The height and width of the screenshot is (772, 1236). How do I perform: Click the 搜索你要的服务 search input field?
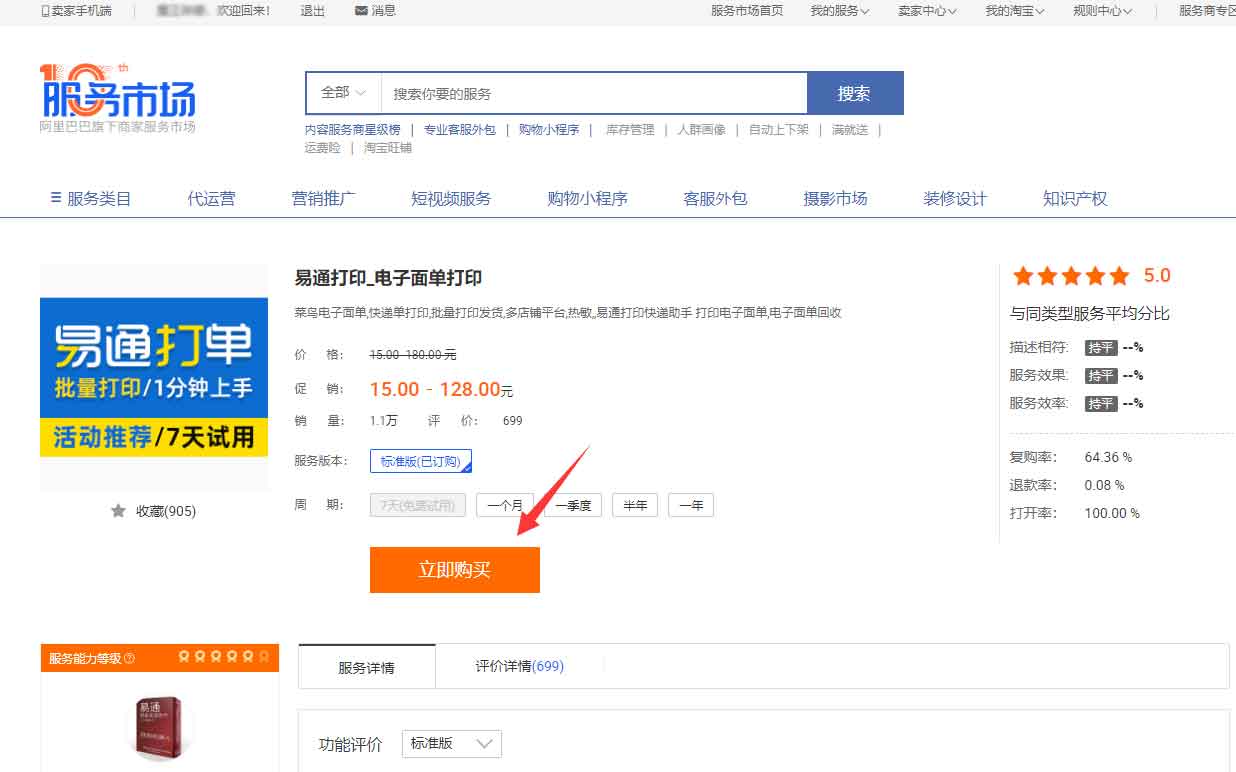pyautogui.click(x=594, y=93)
